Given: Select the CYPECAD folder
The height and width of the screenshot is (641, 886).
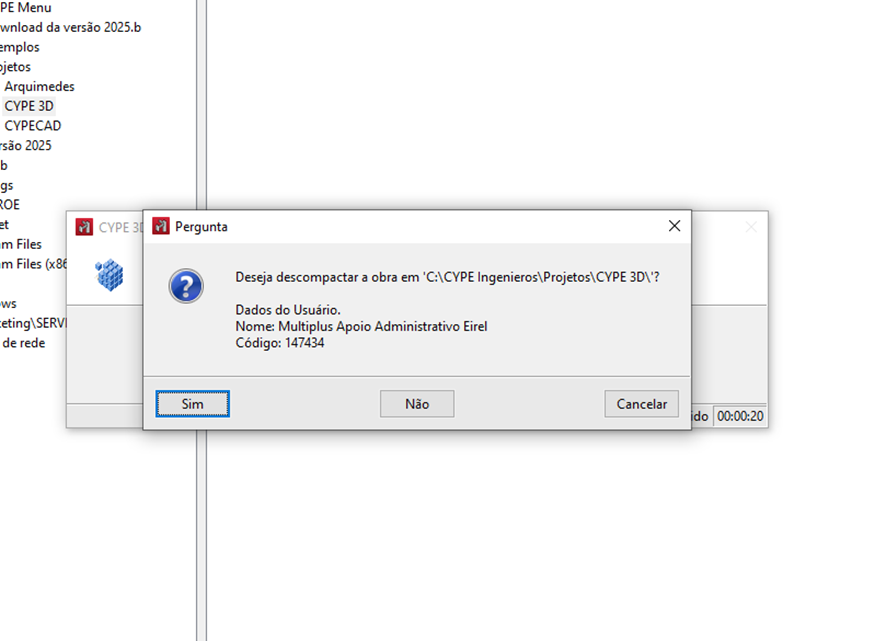Looking at the screenshot, I should point(33,125).
